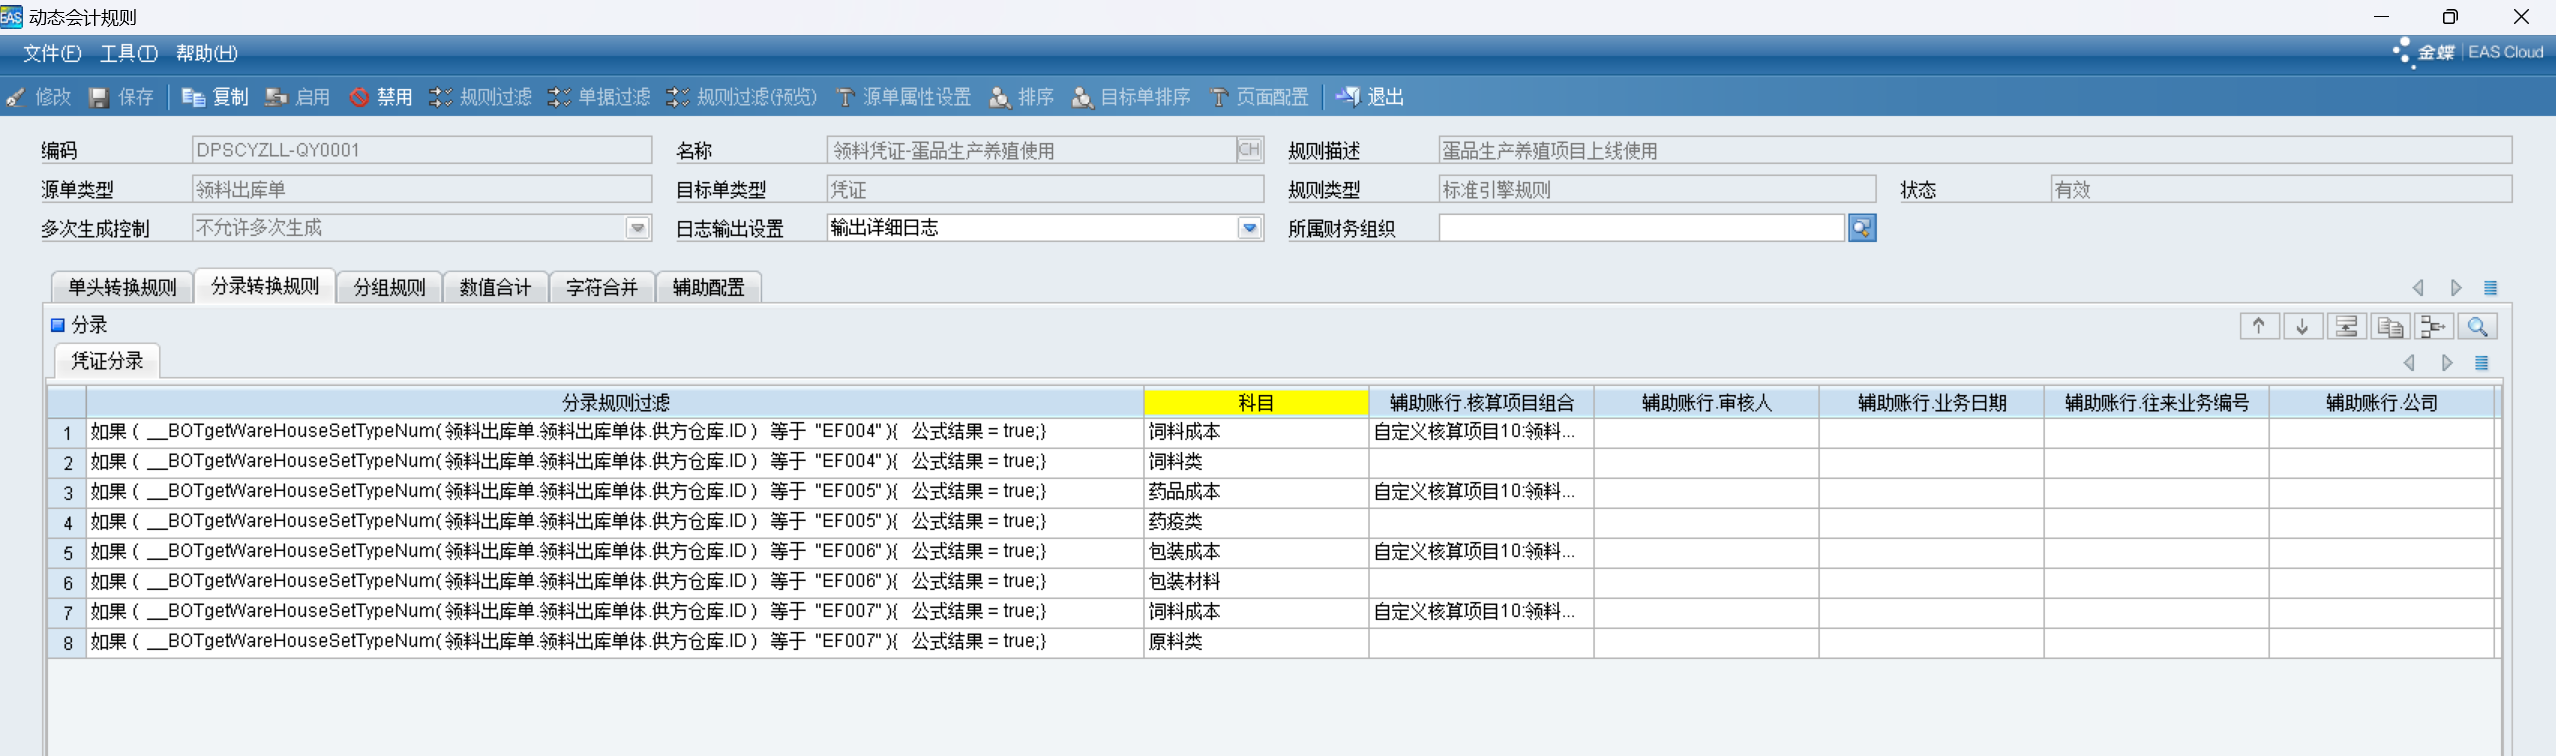
Task: Click the insert row icon above table
Action: (x=2346, y=326)
